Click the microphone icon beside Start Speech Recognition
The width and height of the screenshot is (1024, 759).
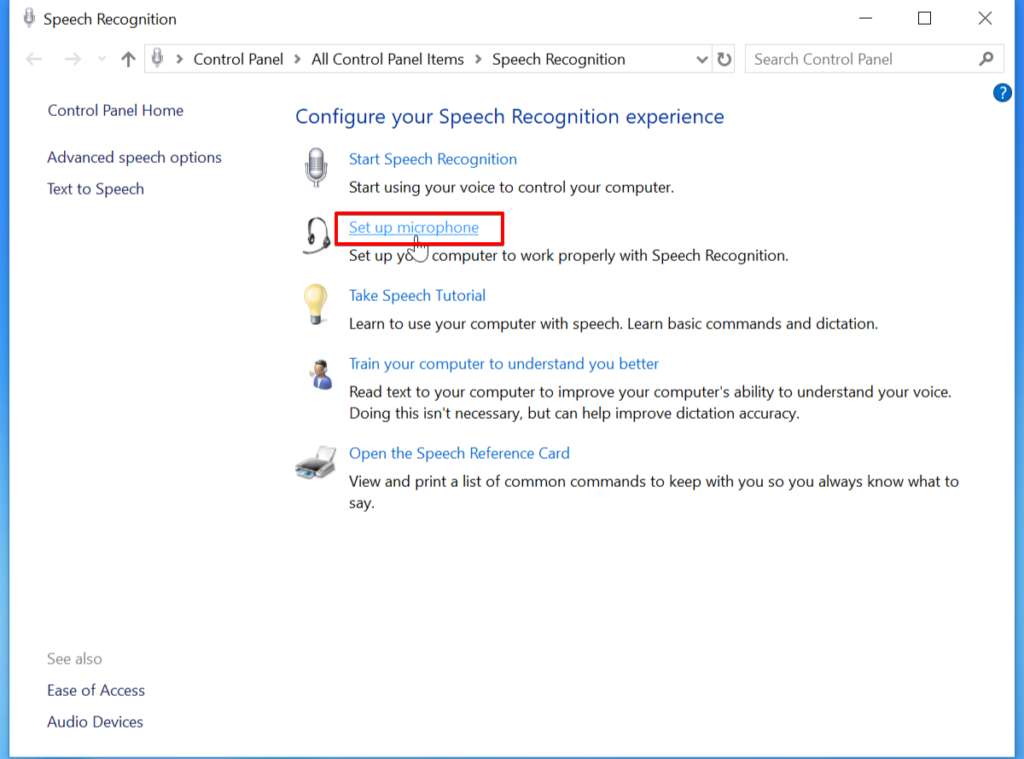pos(316,168)
